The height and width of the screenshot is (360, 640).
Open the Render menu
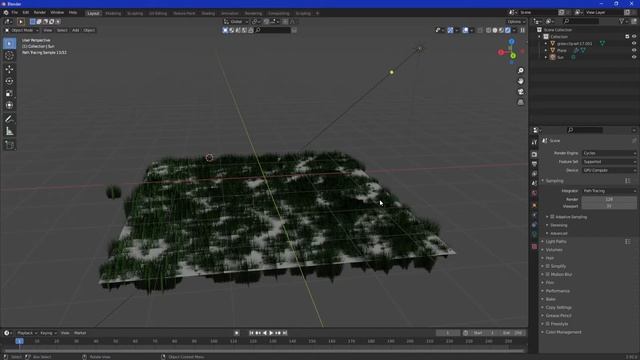point(40,13)
